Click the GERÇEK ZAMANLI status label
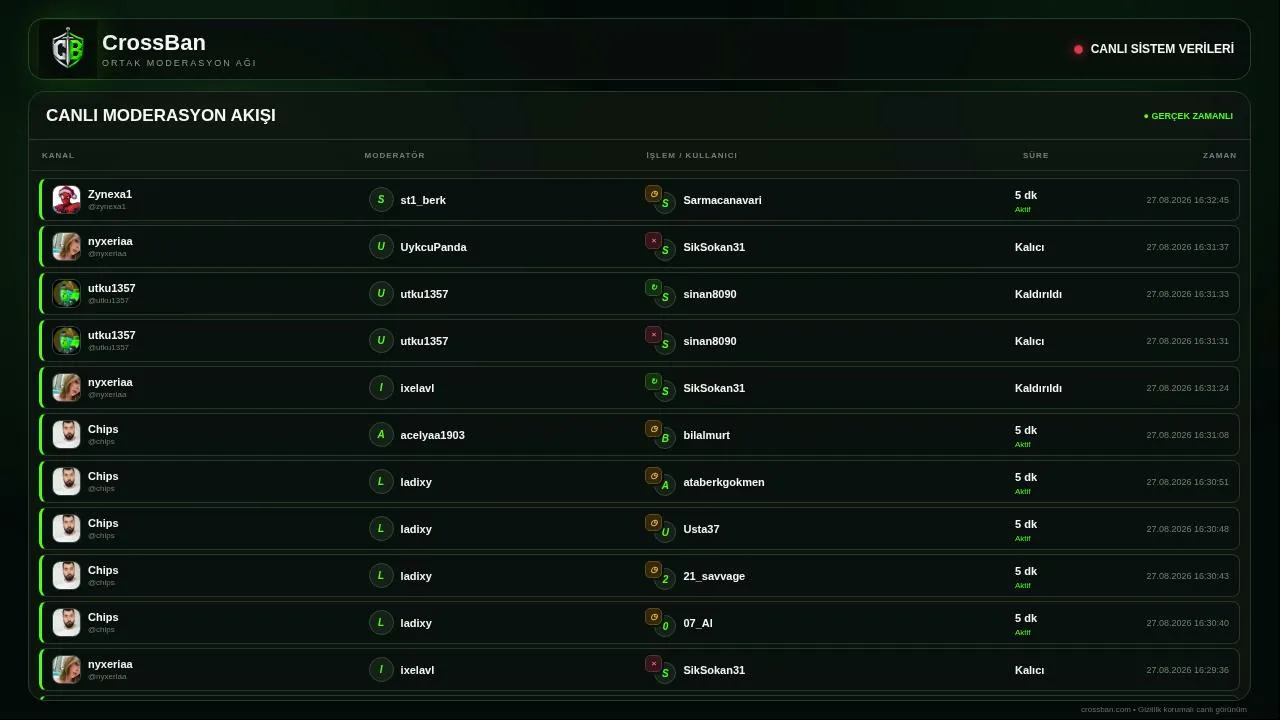 pos(1188,116)
